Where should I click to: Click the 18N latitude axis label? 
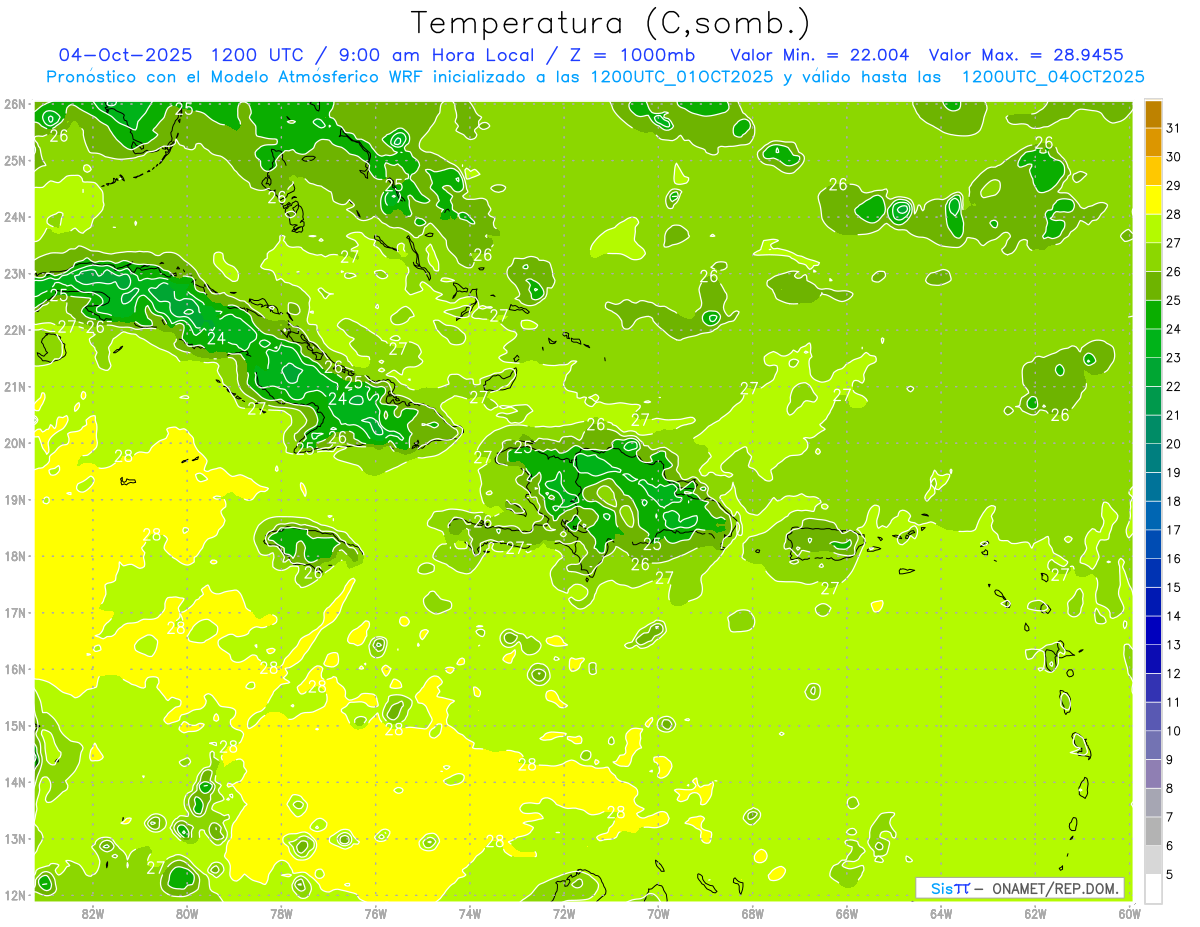coord(15,556)
